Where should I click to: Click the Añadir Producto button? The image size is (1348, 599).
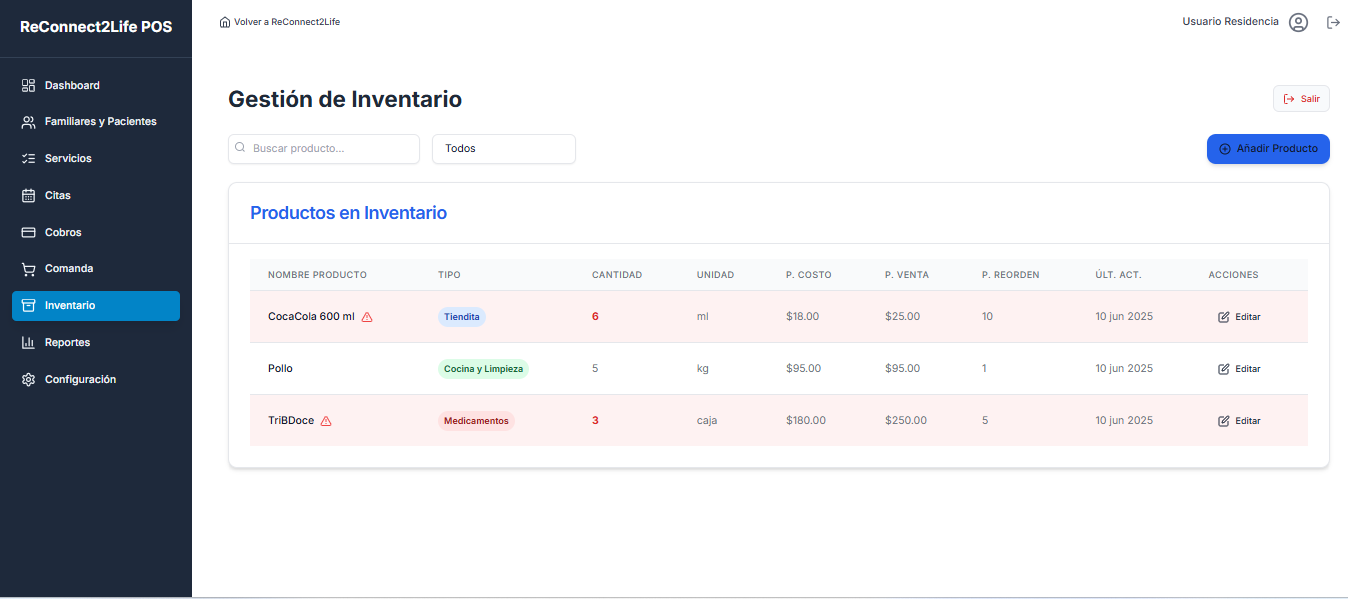[x=1268, y=149]
